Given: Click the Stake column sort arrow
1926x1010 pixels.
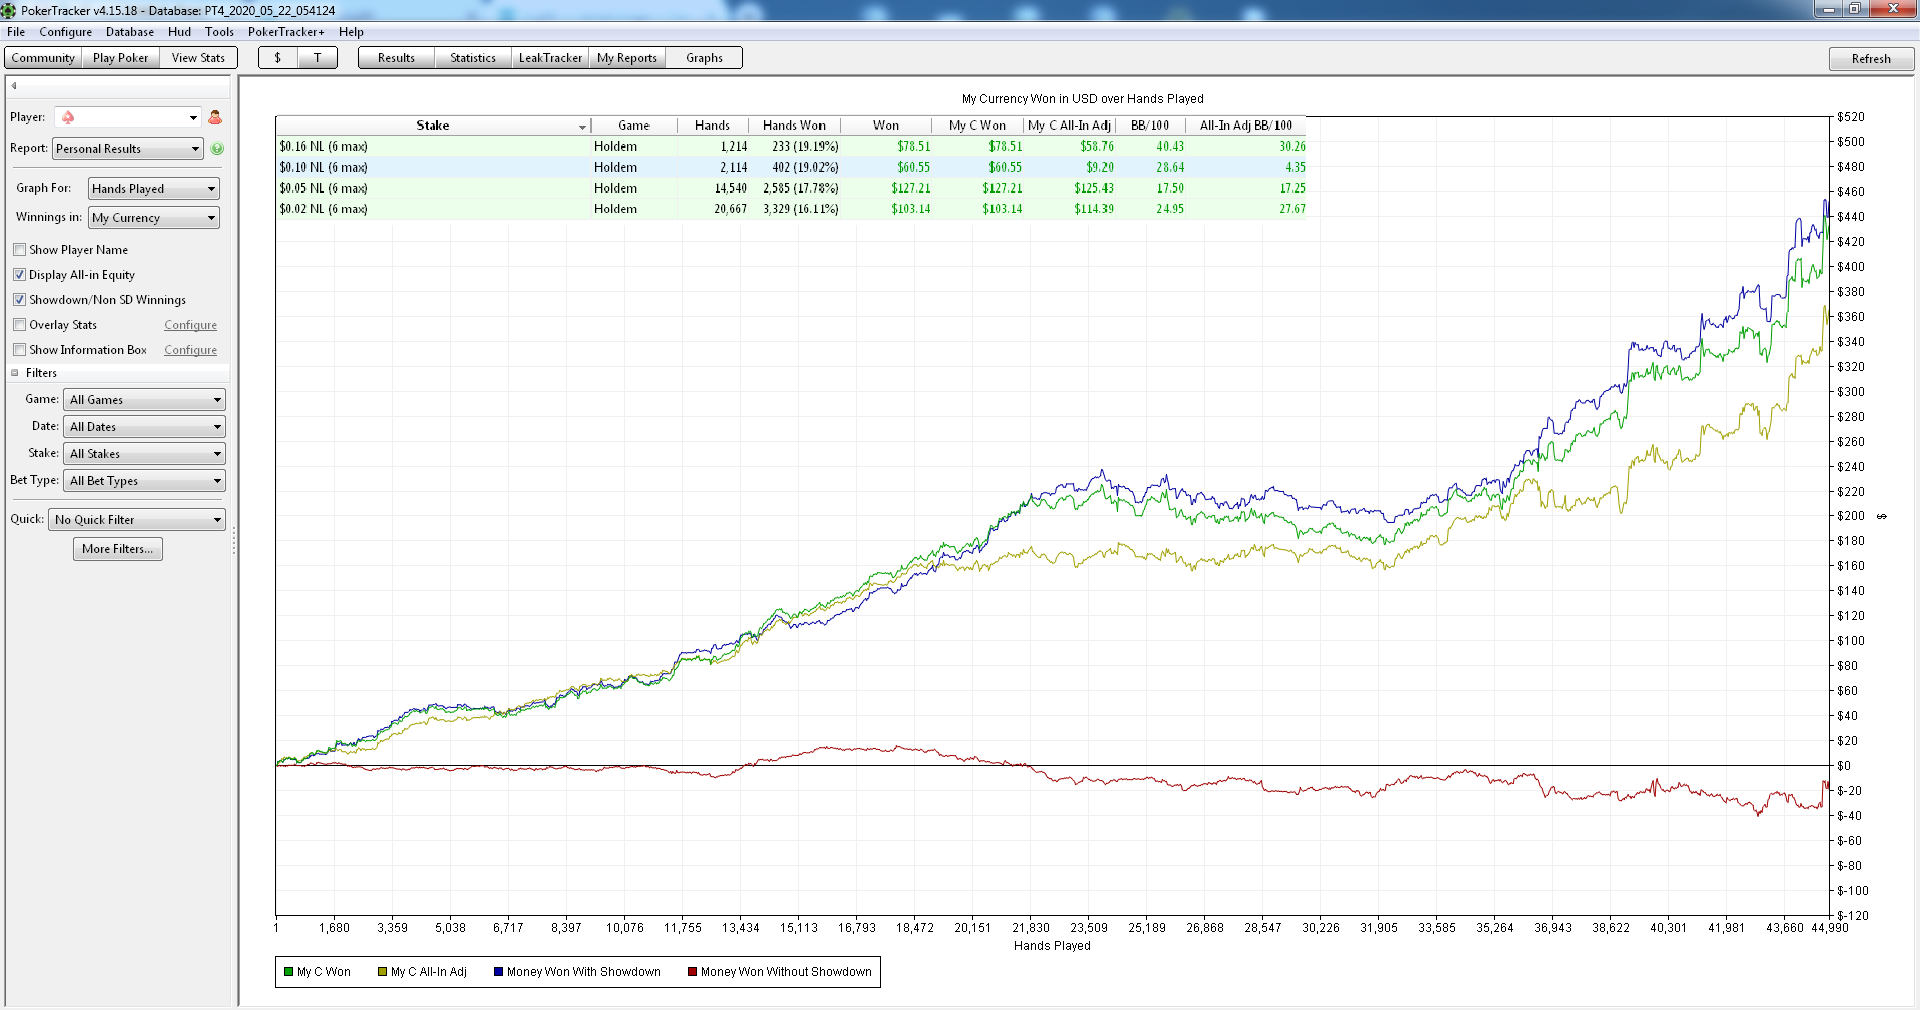Looking at the screenshot, I should point(582,127).
